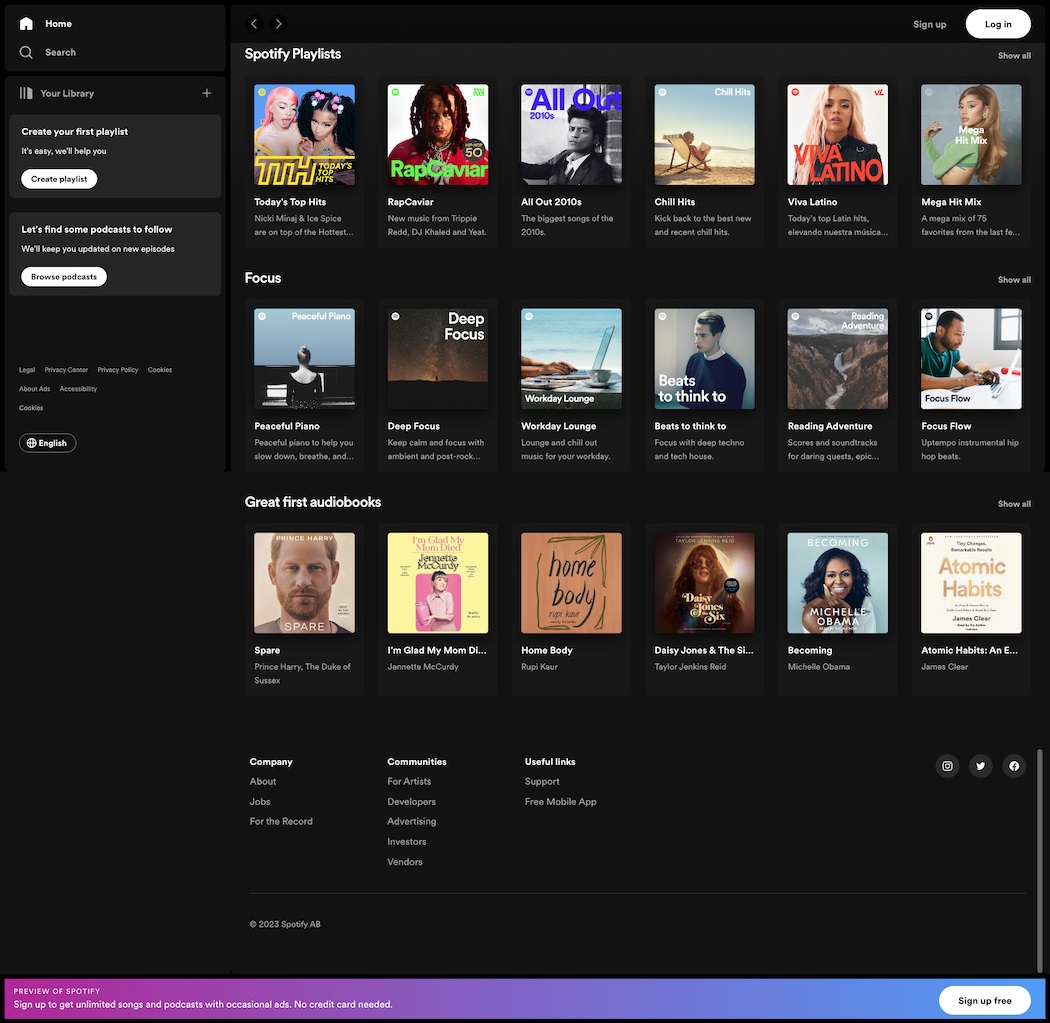Open the Workday Lounge cover

(x=571, y=359)
